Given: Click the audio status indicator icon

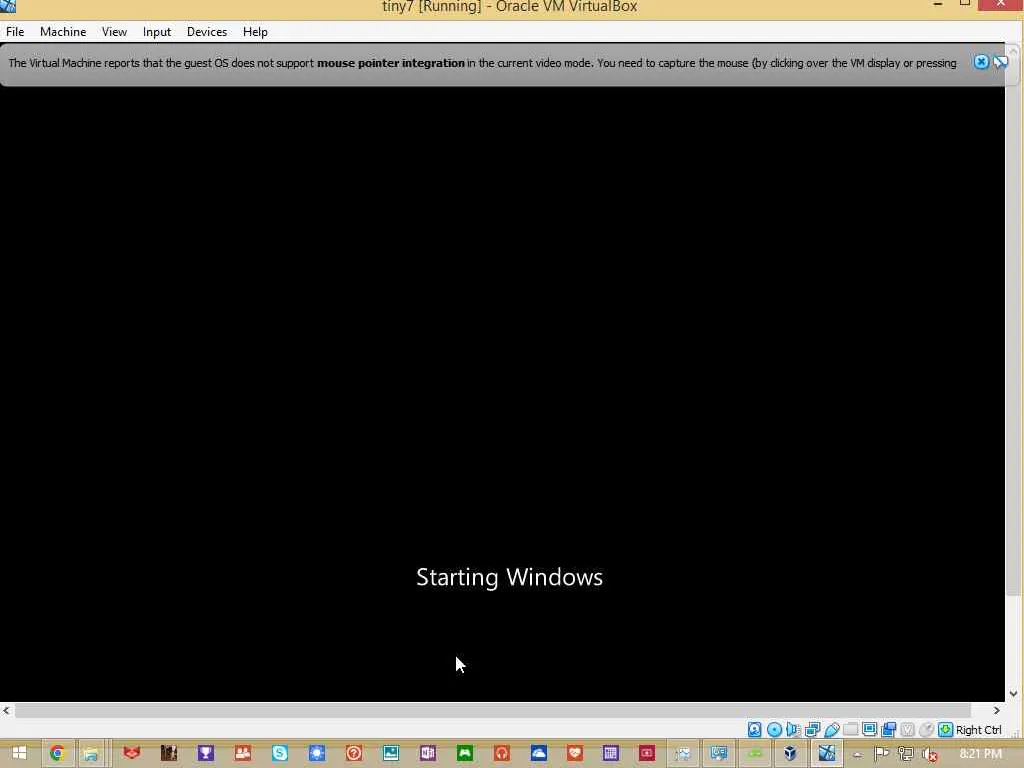Looking at the screenshot, I should click(793, 729).
